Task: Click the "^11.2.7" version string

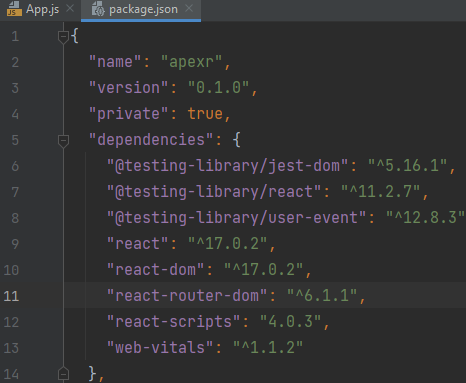Action: pos(380,192)
